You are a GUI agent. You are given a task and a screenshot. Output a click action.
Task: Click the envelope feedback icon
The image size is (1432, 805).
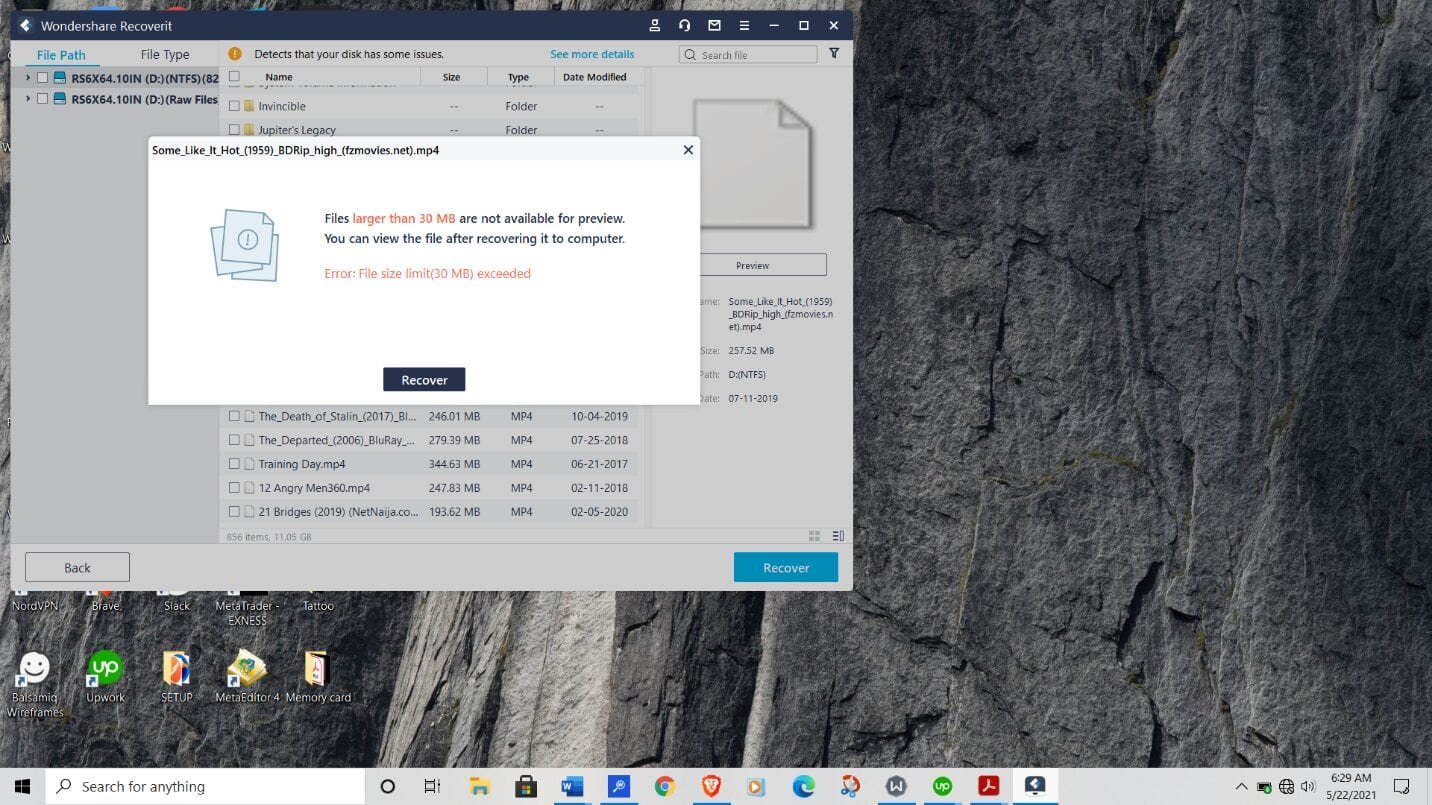pyautogui.click(x=714, y=25)
